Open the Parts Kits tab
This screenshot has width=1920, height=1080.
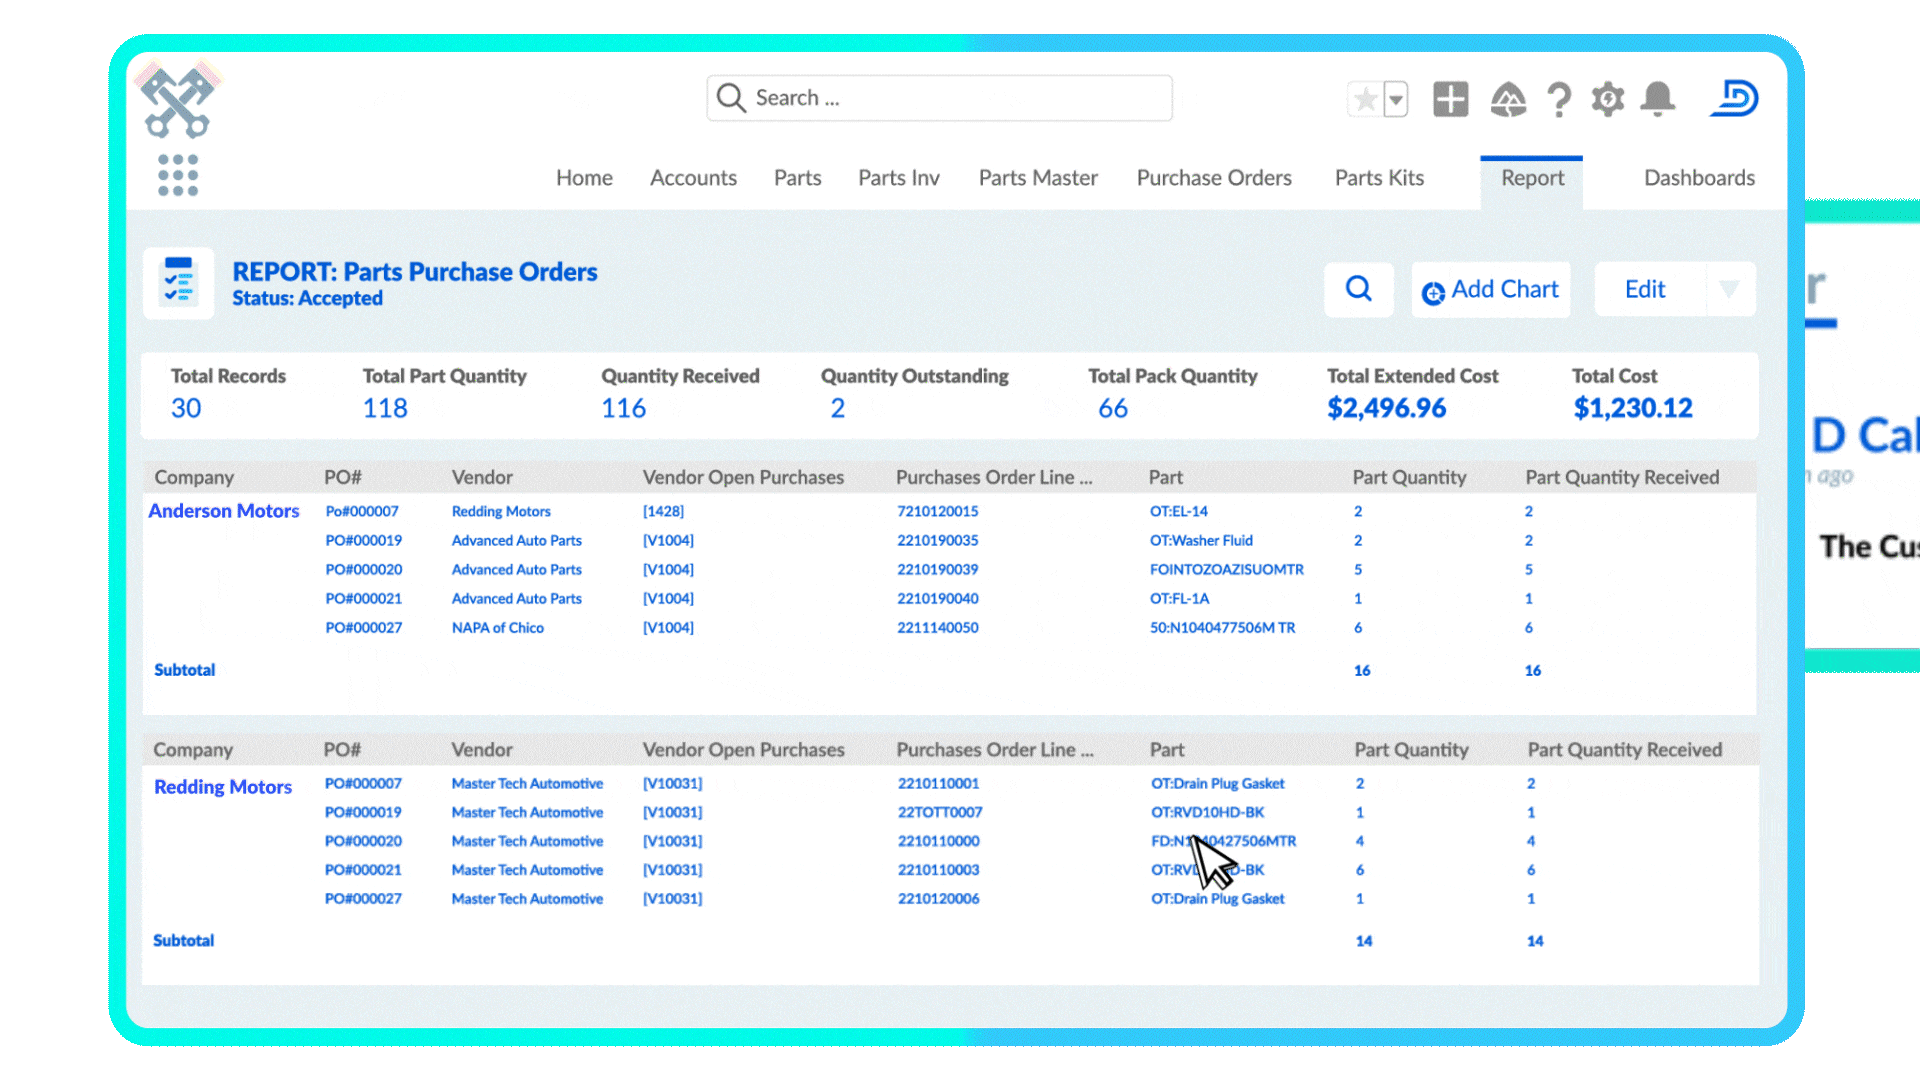1379,178
